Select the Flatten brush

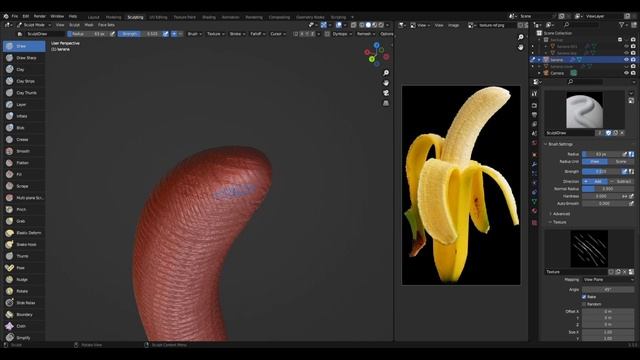pyautogui.click(x=24, y=162)
